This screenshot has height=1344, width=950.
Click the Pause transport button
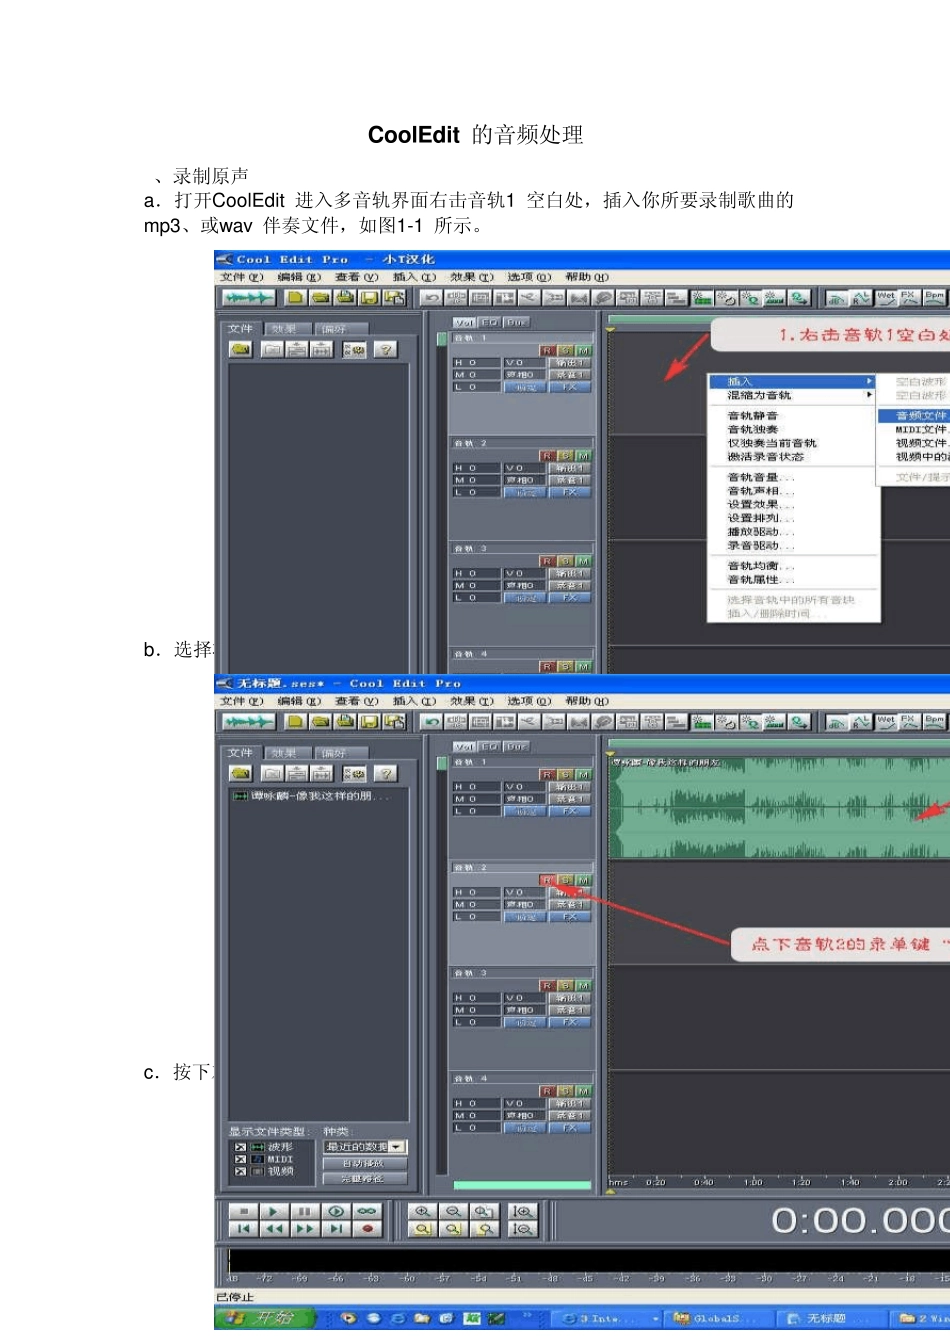pyautogui.click(x=304, y=1211)
